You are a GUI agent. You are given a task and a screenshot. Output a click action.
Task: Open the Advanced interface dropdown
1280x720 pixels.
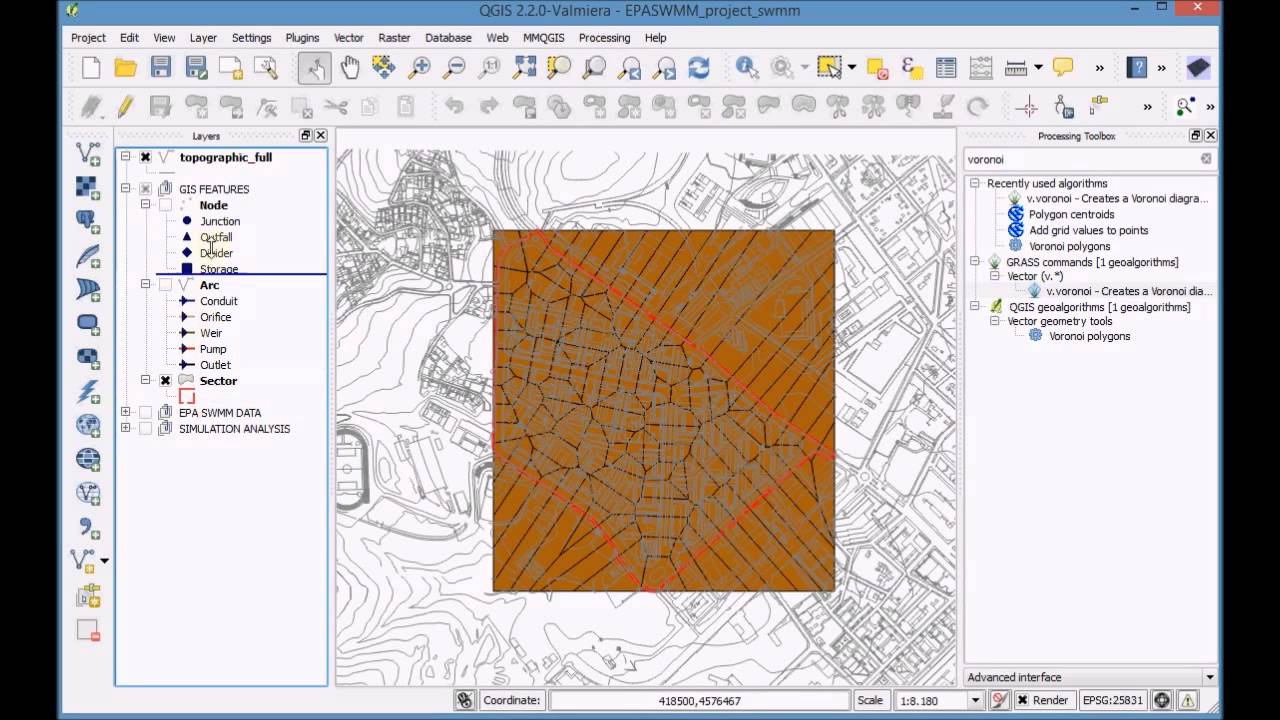click(x=1209, y=678)
